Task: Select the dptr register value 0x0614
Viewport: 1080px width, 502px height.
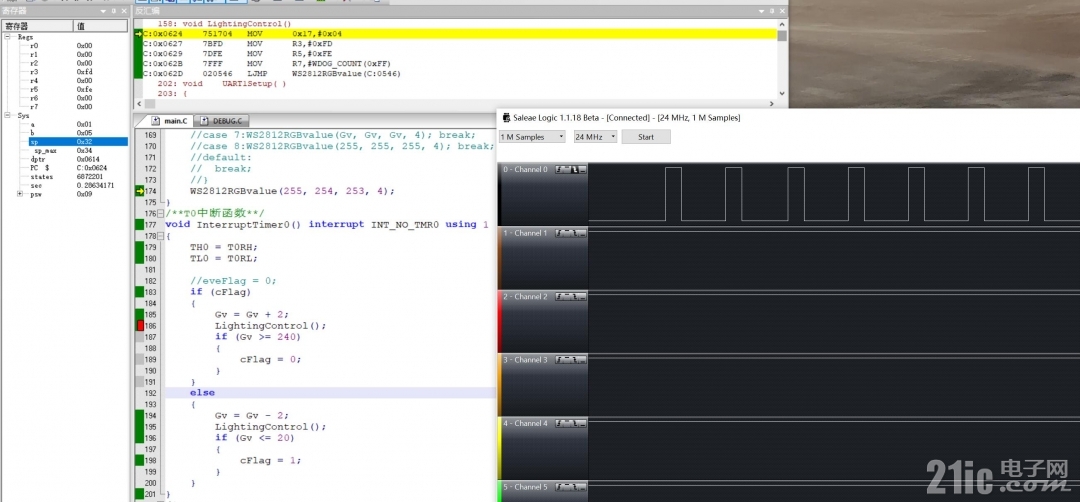Action: tap(86, 159)
